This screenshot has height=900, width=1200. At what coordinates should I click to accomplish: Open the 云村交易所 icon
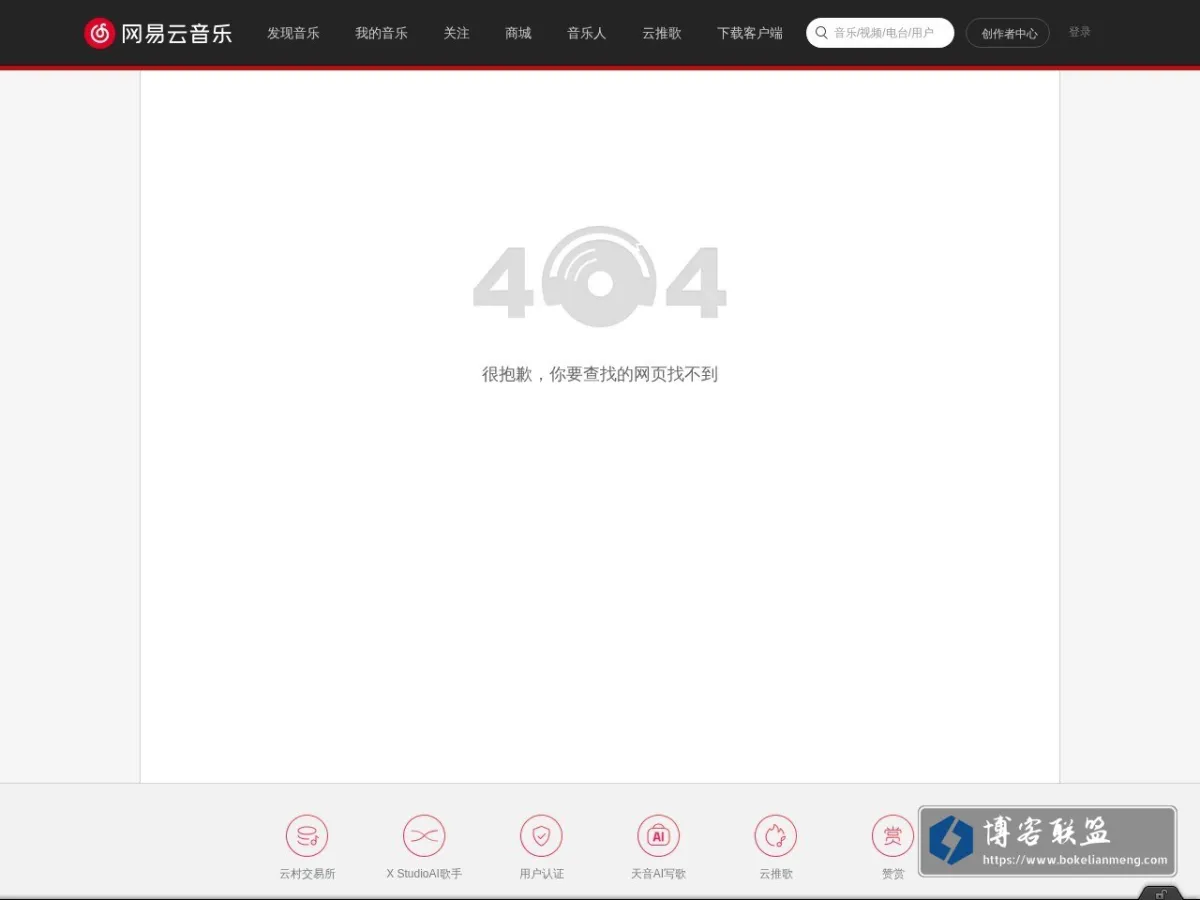pos(307,836)
